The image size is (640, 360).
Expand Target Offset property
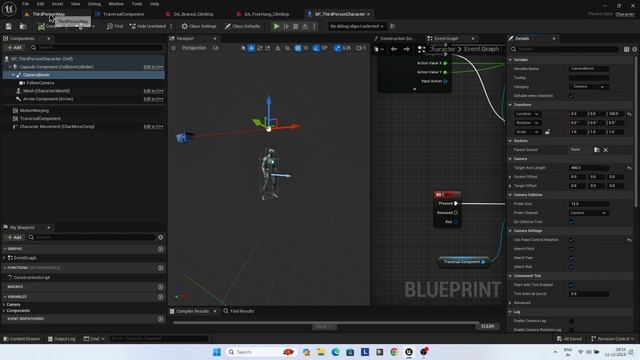coord(510,186)
